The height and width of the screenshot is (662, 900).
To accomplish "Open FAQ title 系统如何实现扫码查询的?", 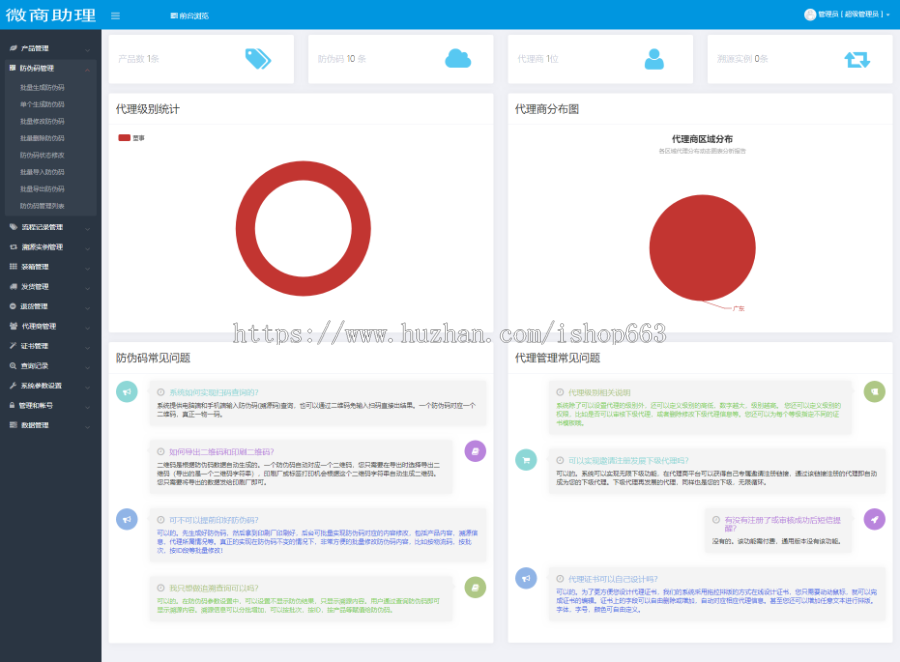I will 214,392.
